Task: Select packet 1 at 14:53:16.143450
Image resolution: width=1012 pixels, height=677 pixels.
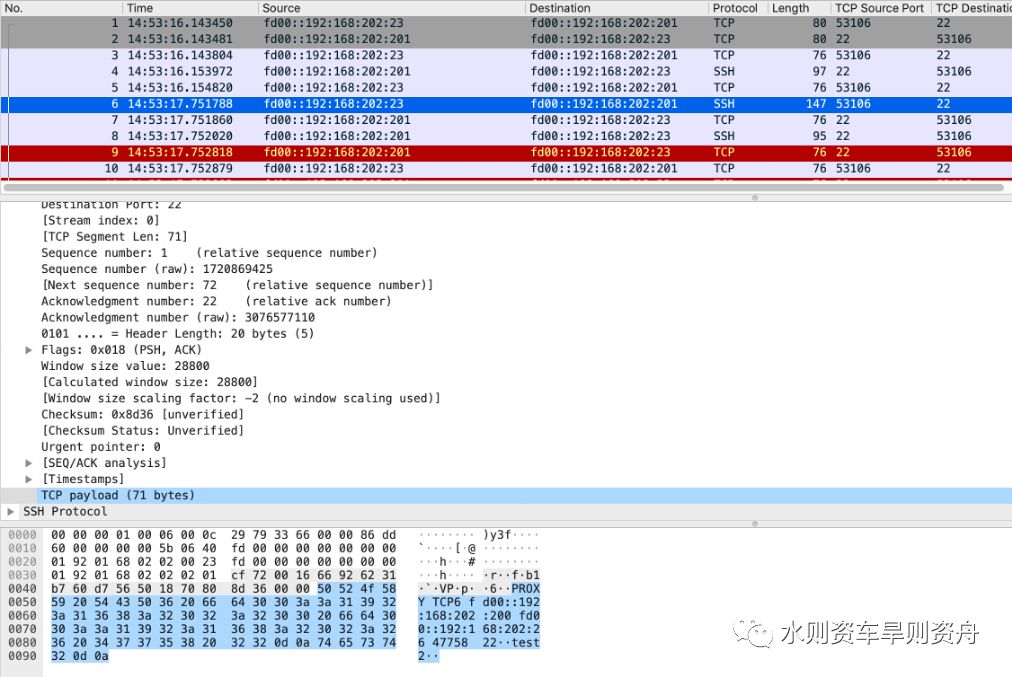Action: click(x=506, y=23)
